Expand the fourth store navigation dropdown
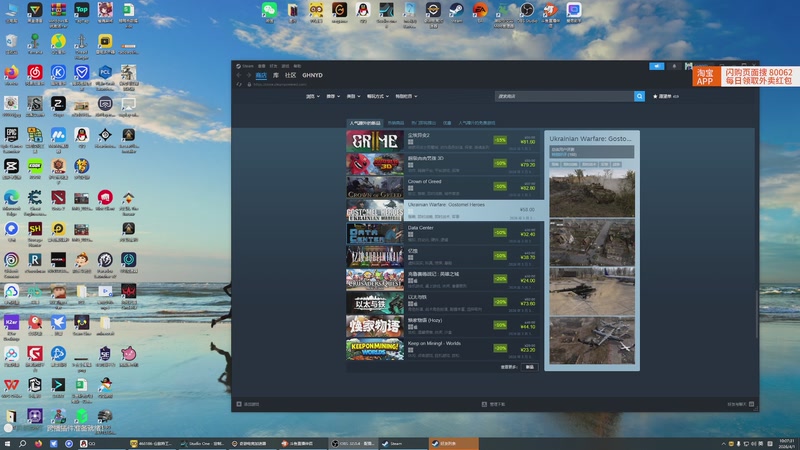This screenshot has width=800, height=450. [378, 96]
